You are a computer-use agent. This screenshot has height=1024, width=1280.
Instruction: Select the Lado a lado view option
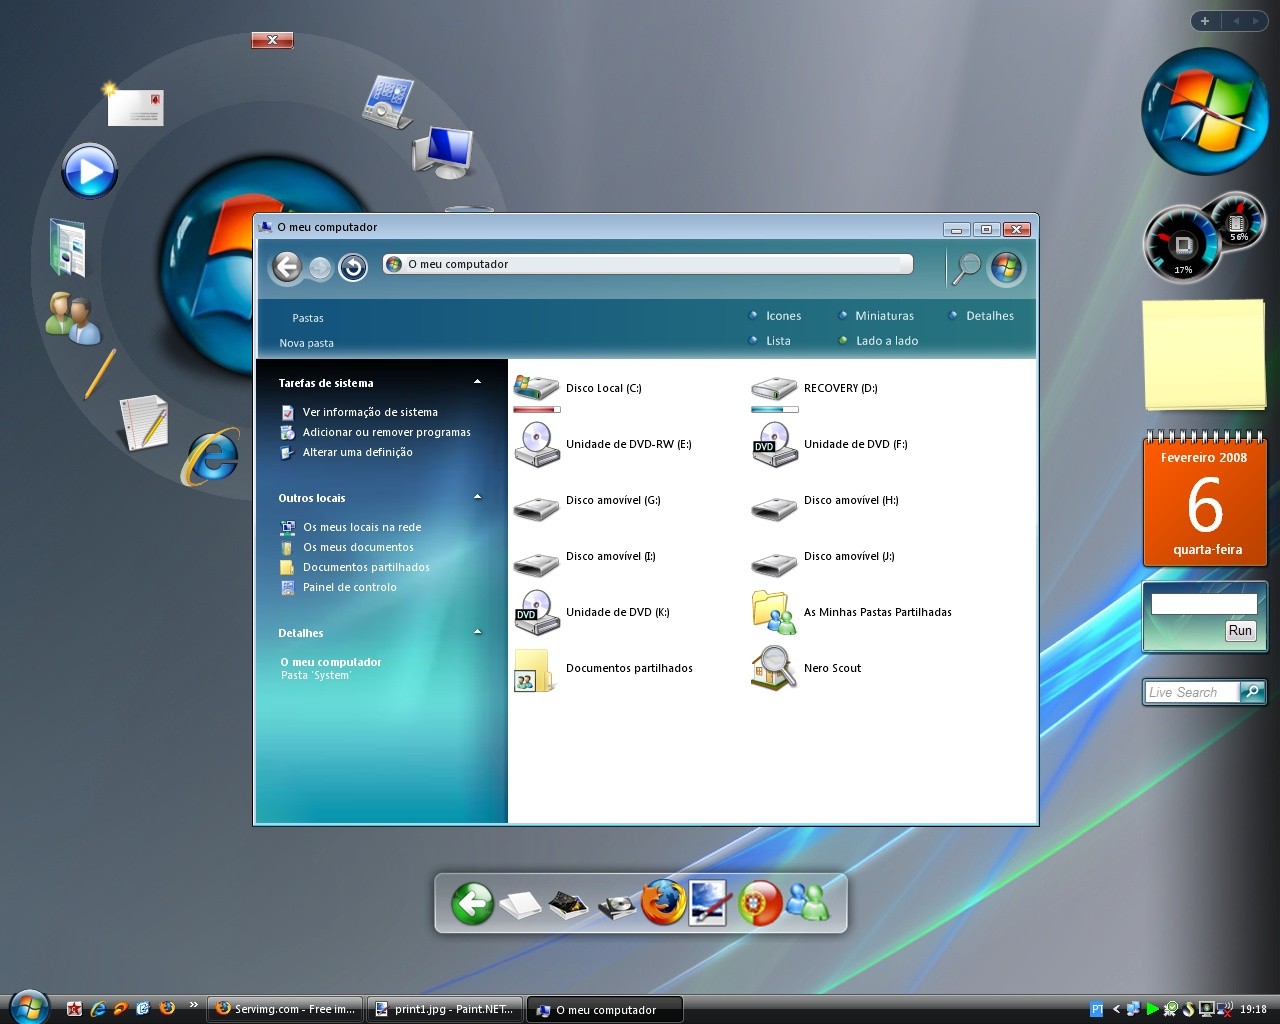click(x=885, y=340)
